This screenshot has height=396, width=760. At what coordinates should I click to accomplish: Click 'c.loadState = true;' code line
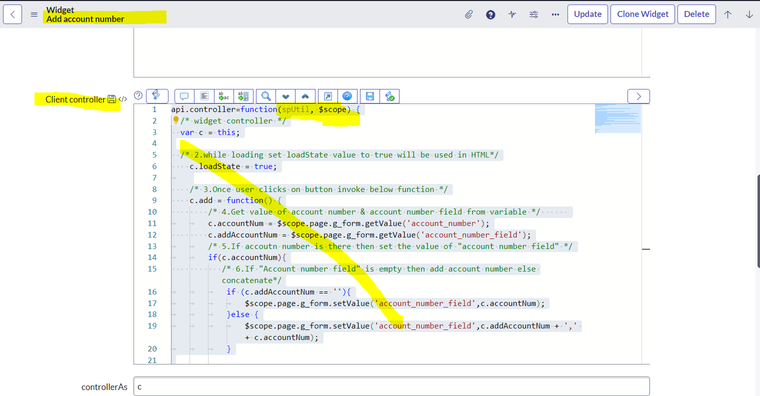233,166
